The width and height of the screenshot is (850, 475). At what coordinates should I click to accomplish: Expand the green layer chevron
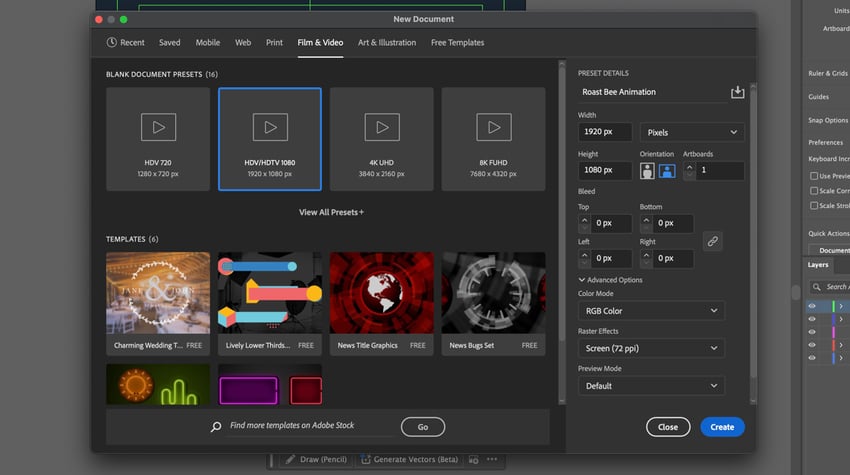(841, 306)
